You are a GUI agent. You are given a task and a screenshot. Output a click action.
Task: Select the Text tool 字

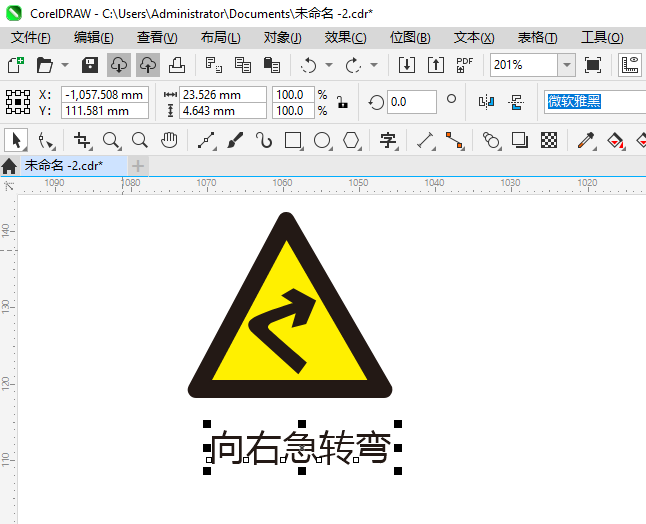(389, 140)
